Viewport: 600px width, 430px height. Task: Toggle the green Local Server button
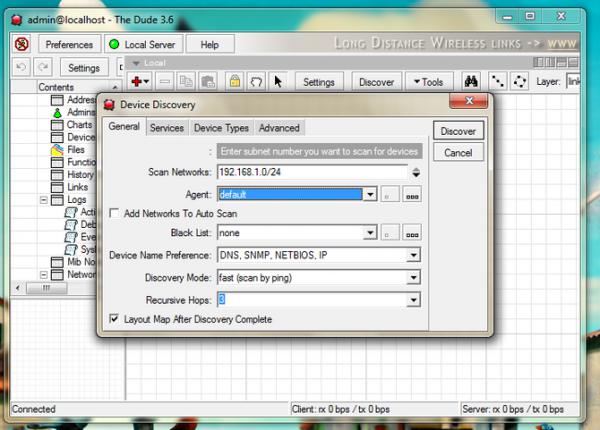pyautogui.click(x=143, y=44)
